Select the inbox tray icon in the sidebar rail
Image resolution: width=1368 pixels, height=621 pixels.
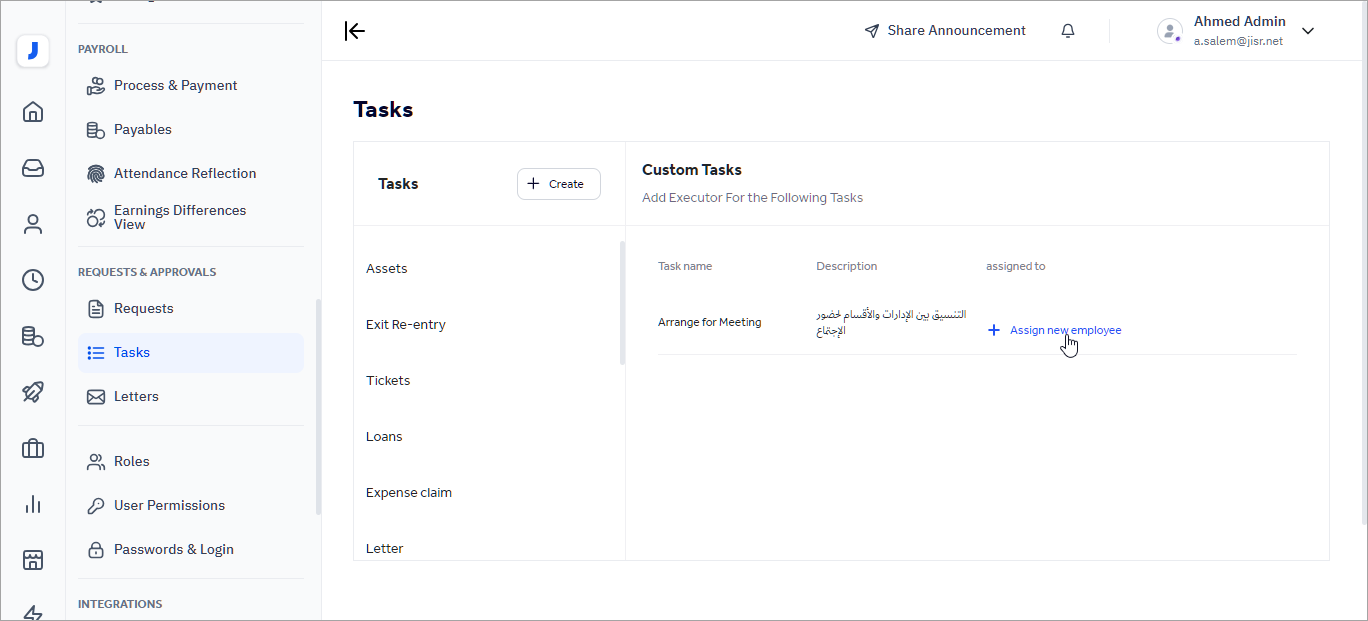pyautogui.click(x=33, y=168)
